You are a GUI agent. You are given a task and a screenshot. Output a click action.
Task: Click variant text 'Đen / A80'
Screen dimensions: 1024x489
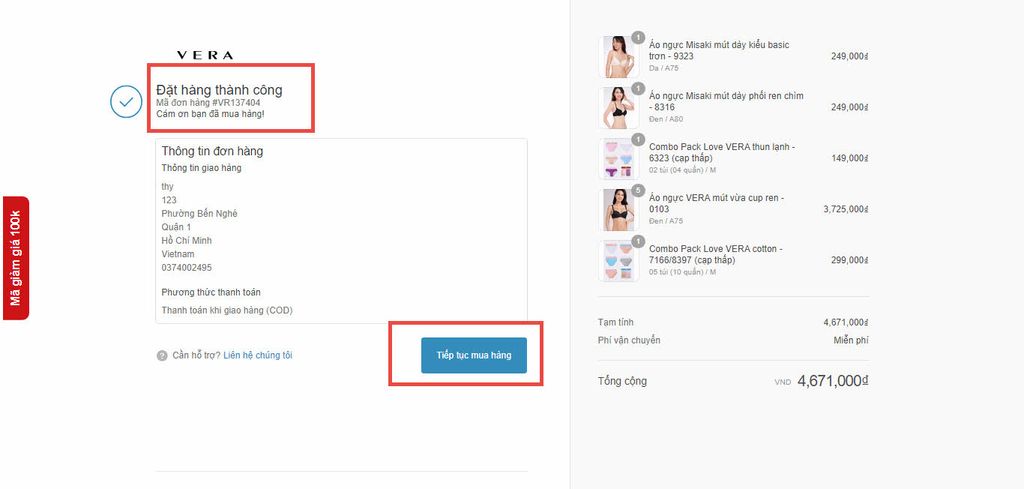(666, 119)
